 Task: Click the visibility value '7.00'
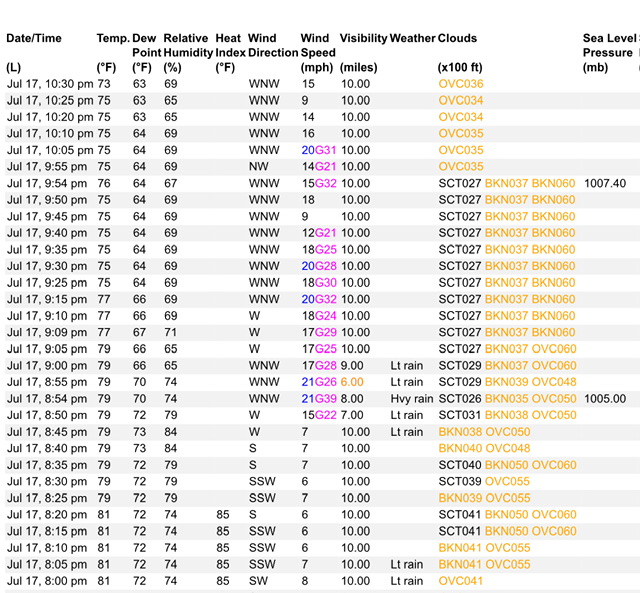352,415
